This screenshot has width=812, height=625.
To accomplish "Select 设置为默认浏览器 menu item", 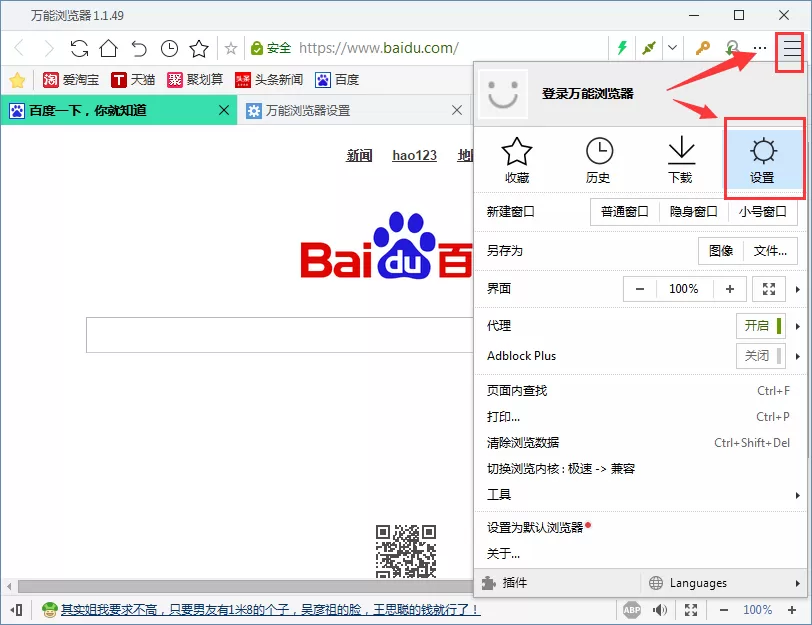I will coord(641,528).
